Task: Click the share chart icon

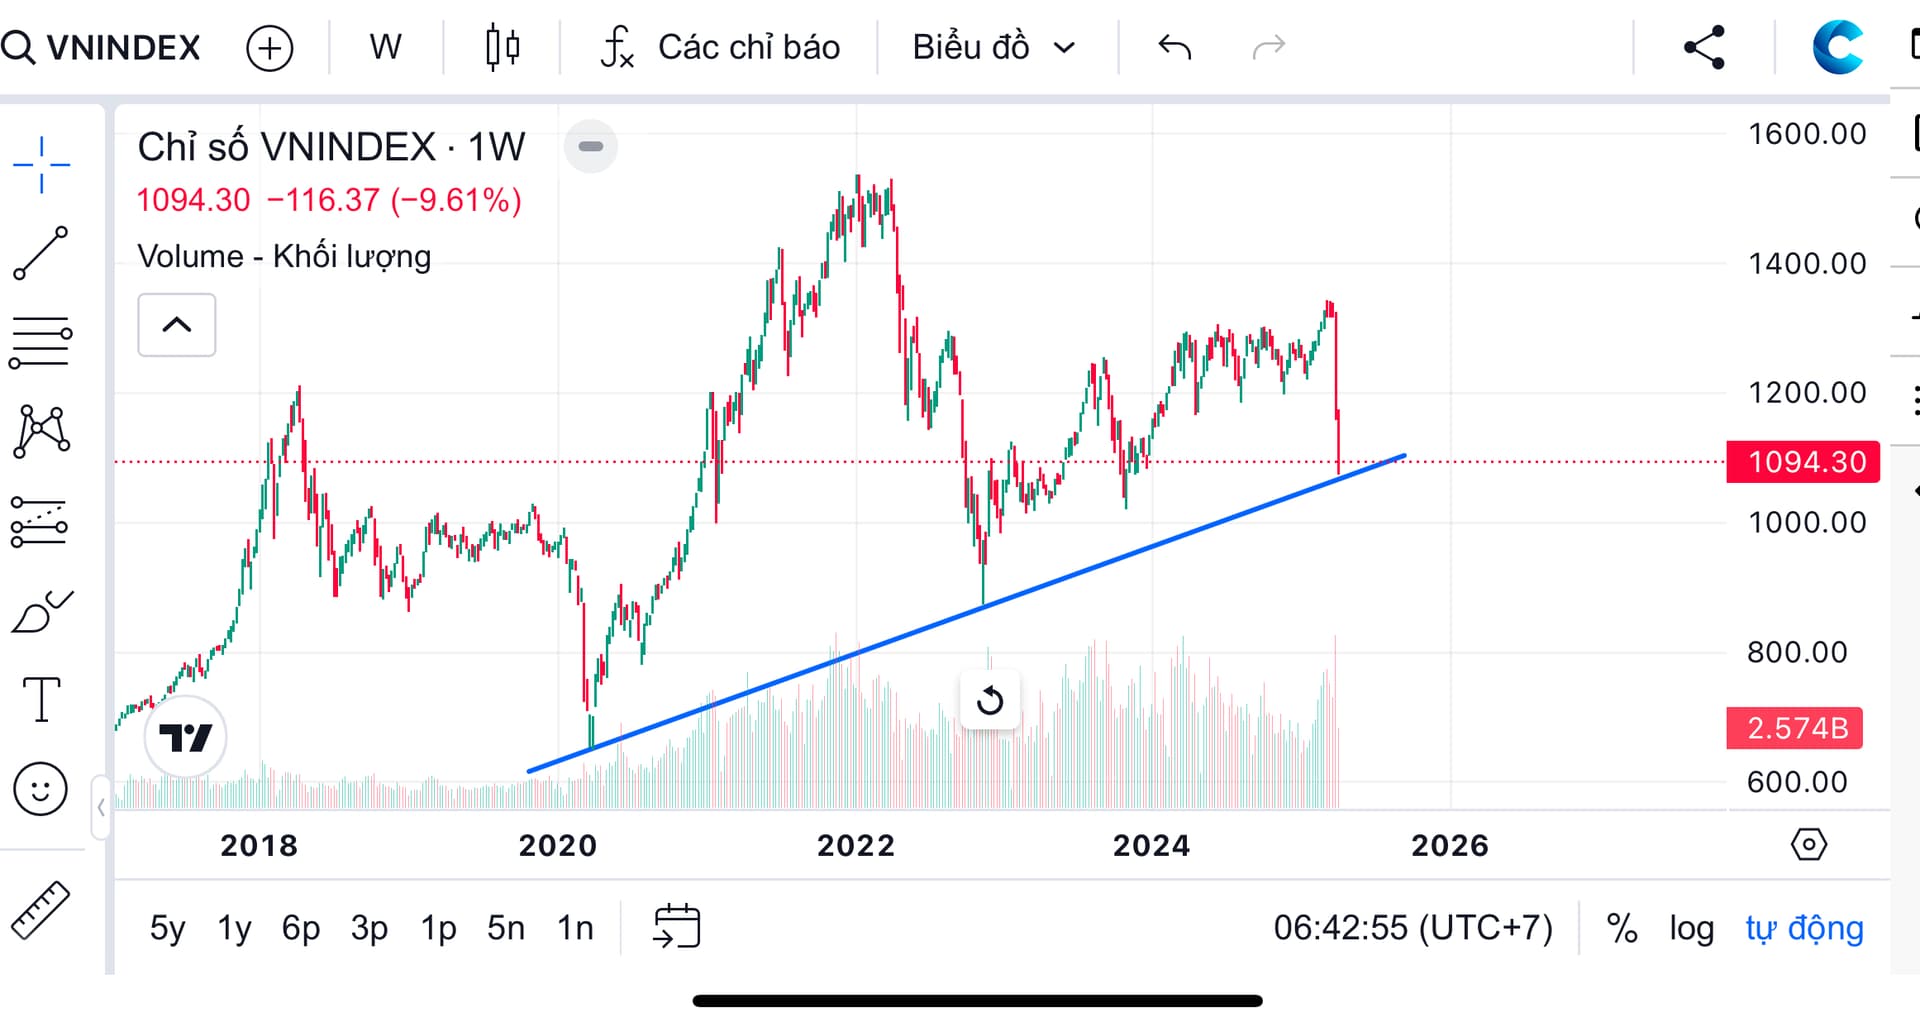Action: point(1704,47)
